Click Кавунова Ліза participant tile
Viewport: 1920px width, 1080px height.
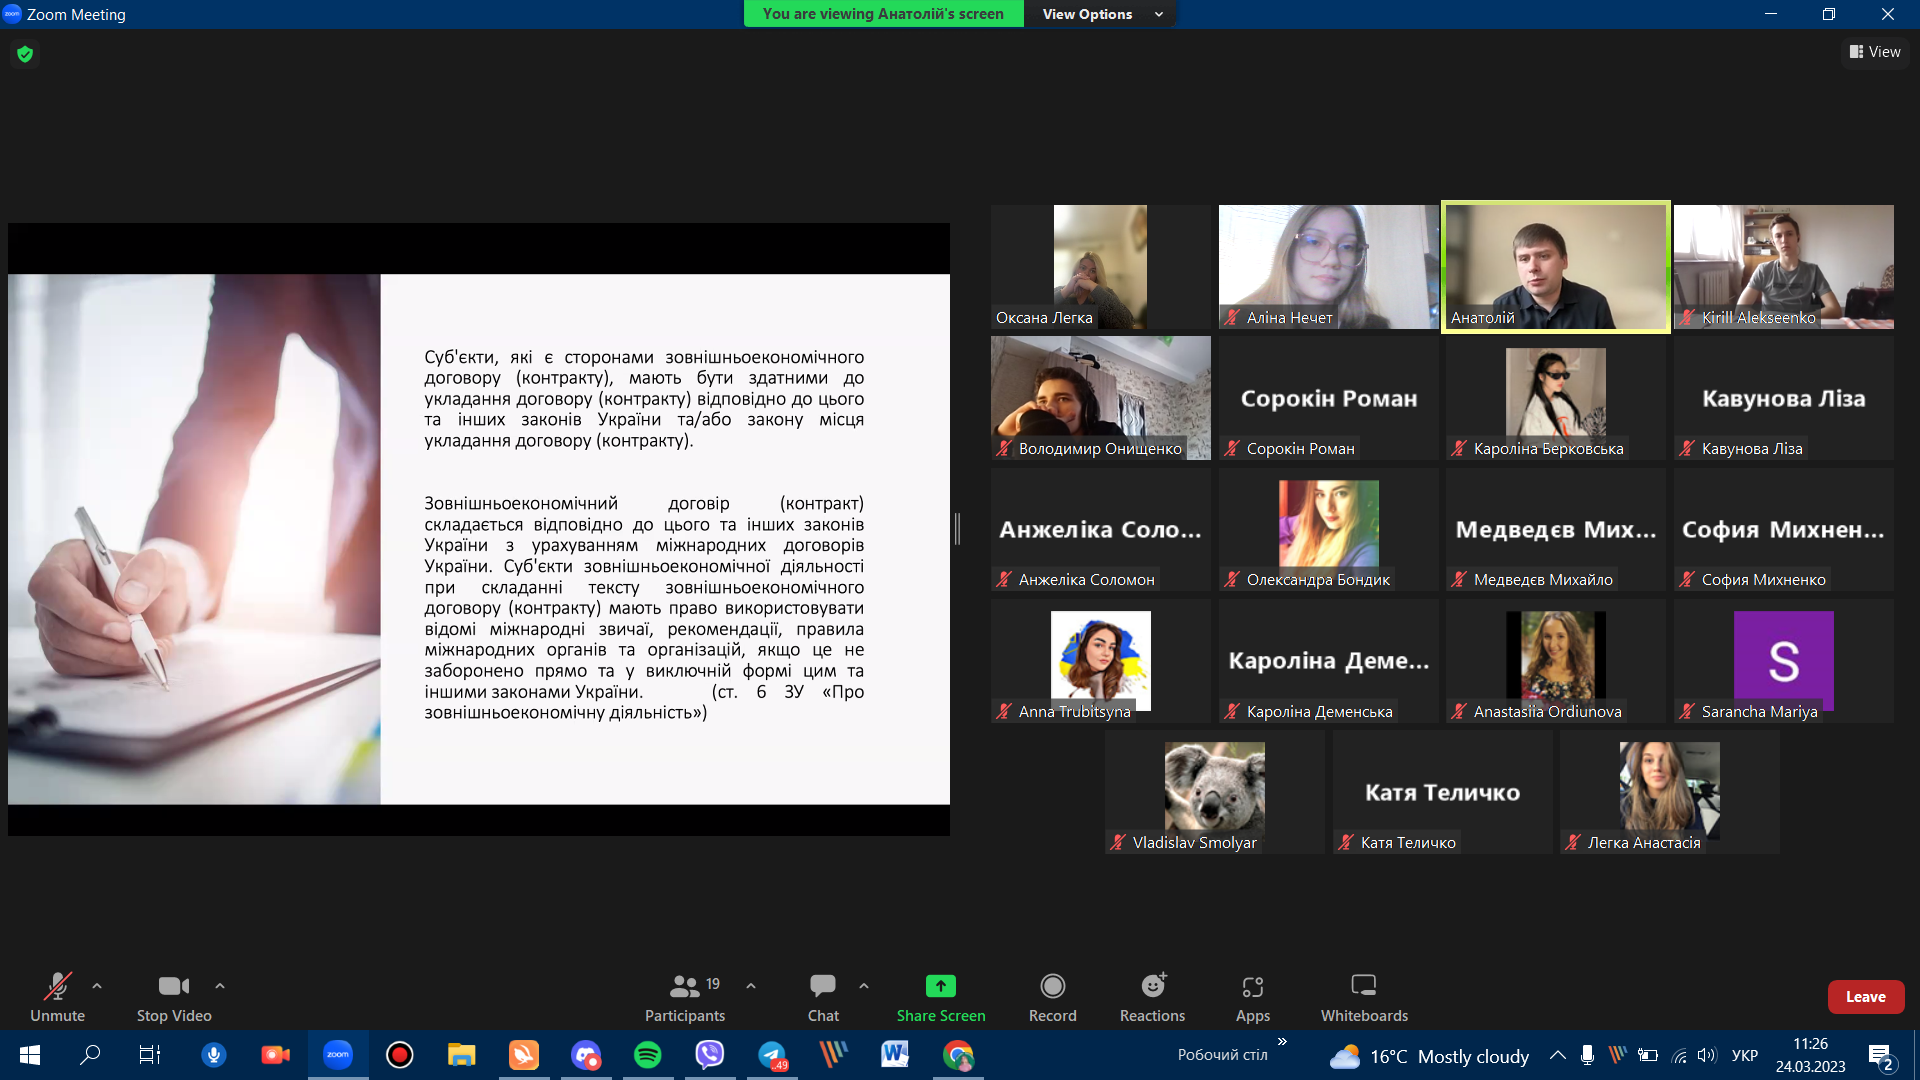point(1784,398)
